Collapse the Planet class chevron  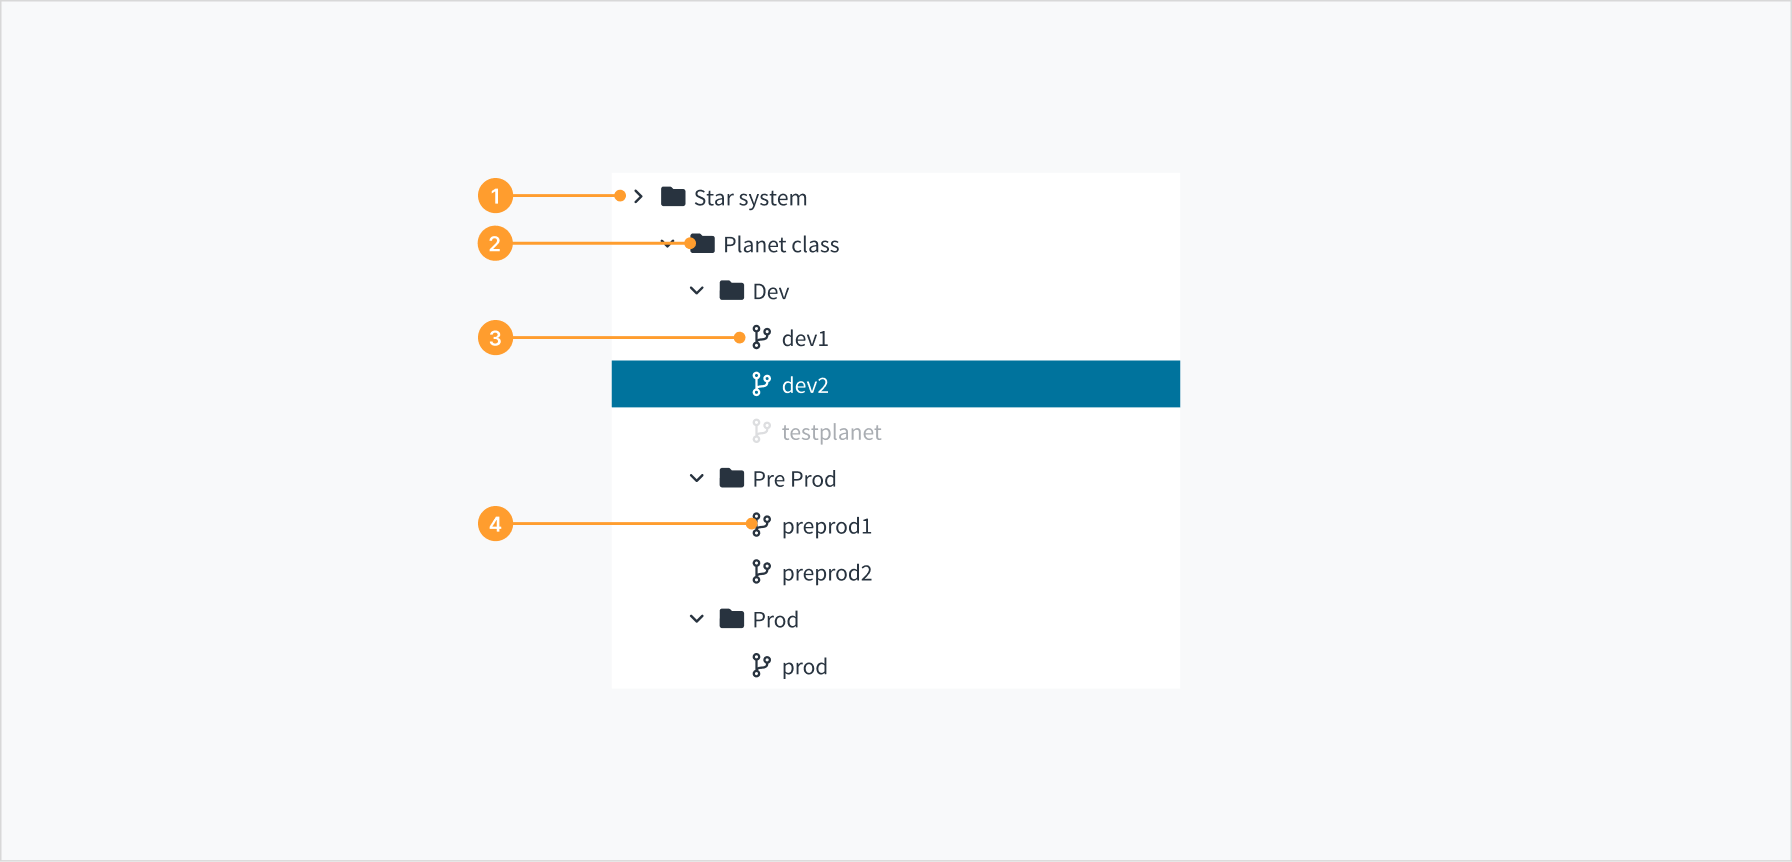(667, 244)
